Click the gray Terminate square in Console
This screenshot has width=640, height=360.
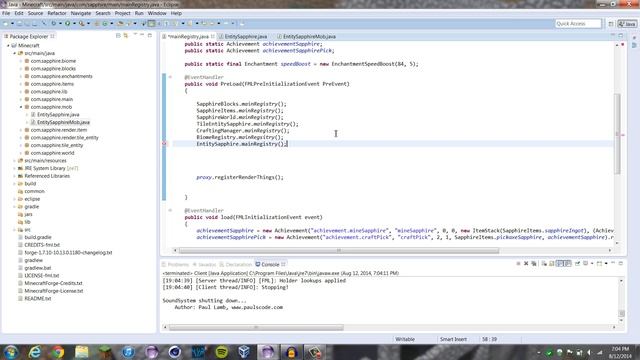pos(518,264)
